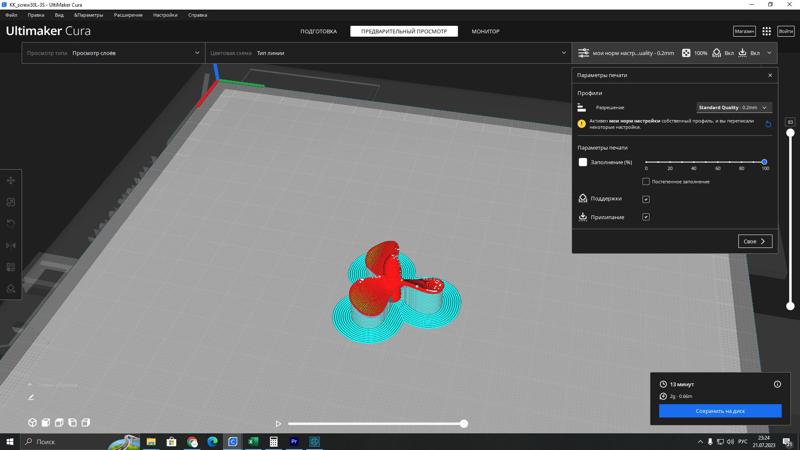The image size is (800, 450).
Task: Click the pencil edit icon for object name
Action: [31, 397]
